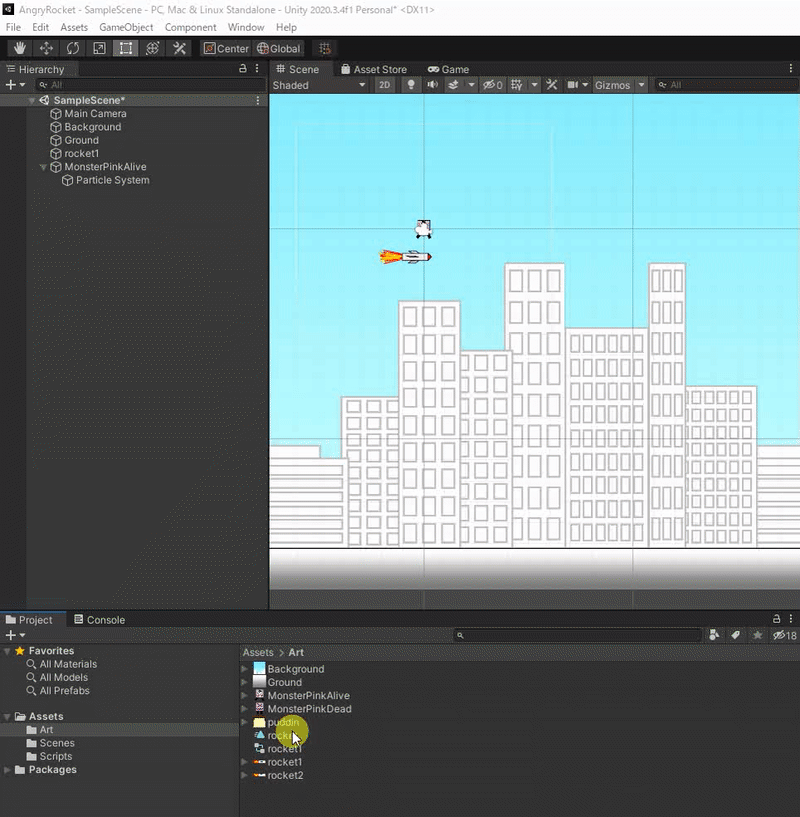Image resolution: width=800 pixels, height=817 pixels.
Task: Open the Shaded draw mode dropdown
Action: click(319, 85)
